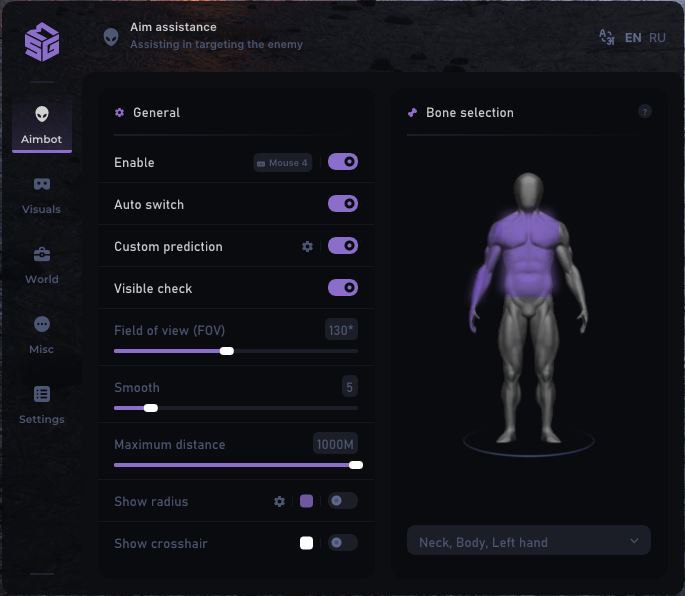The height and width of the screenshot is (596, 685).
Task: Select EN language option
Action: [633, 38]
